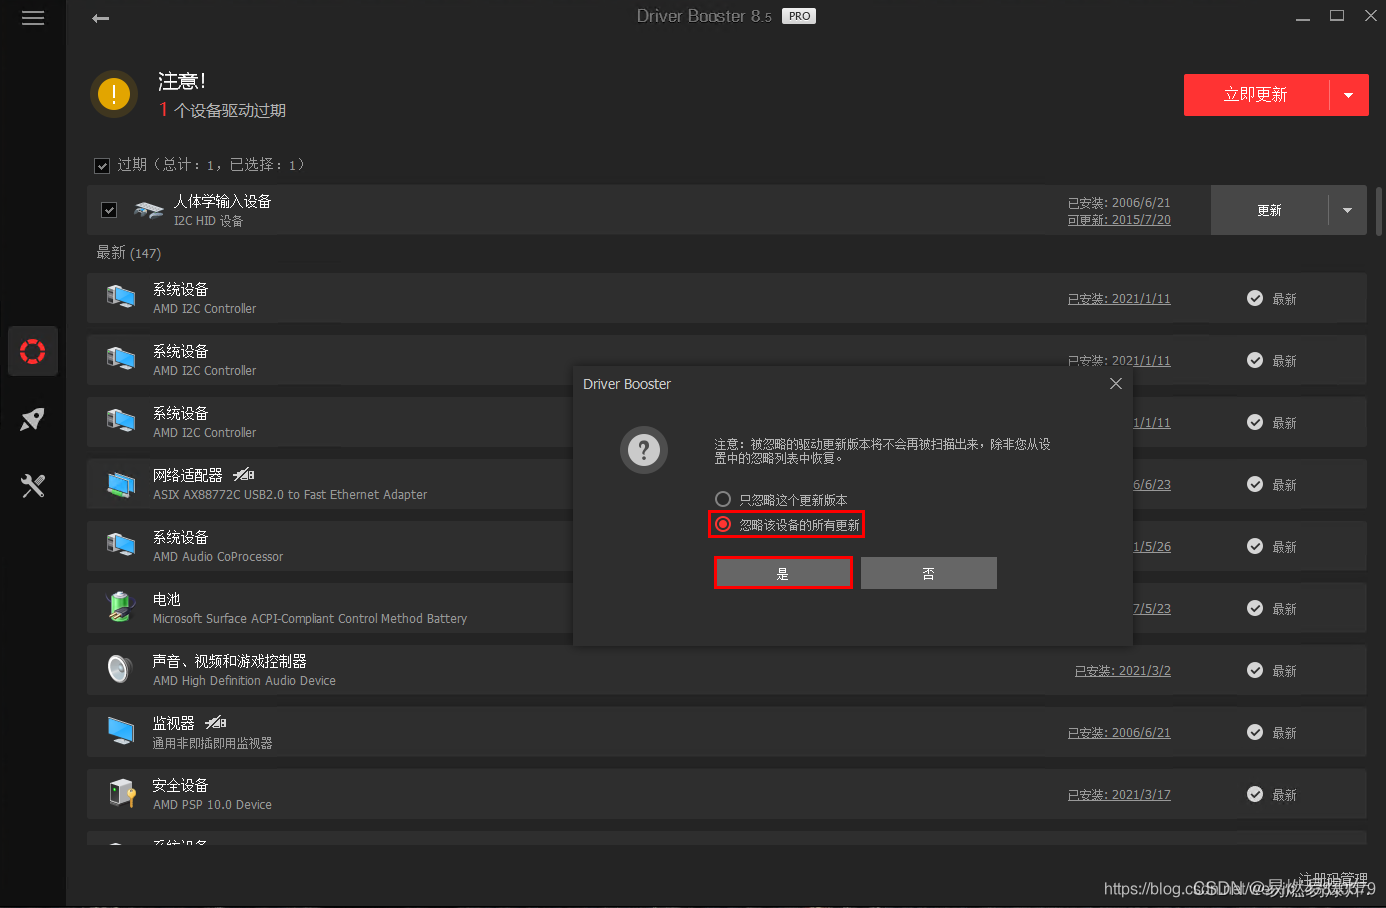Click the I2C HID 设备 subtitle text
Image resolution: width=1386 pixels, height=908 pixels.
208,221
